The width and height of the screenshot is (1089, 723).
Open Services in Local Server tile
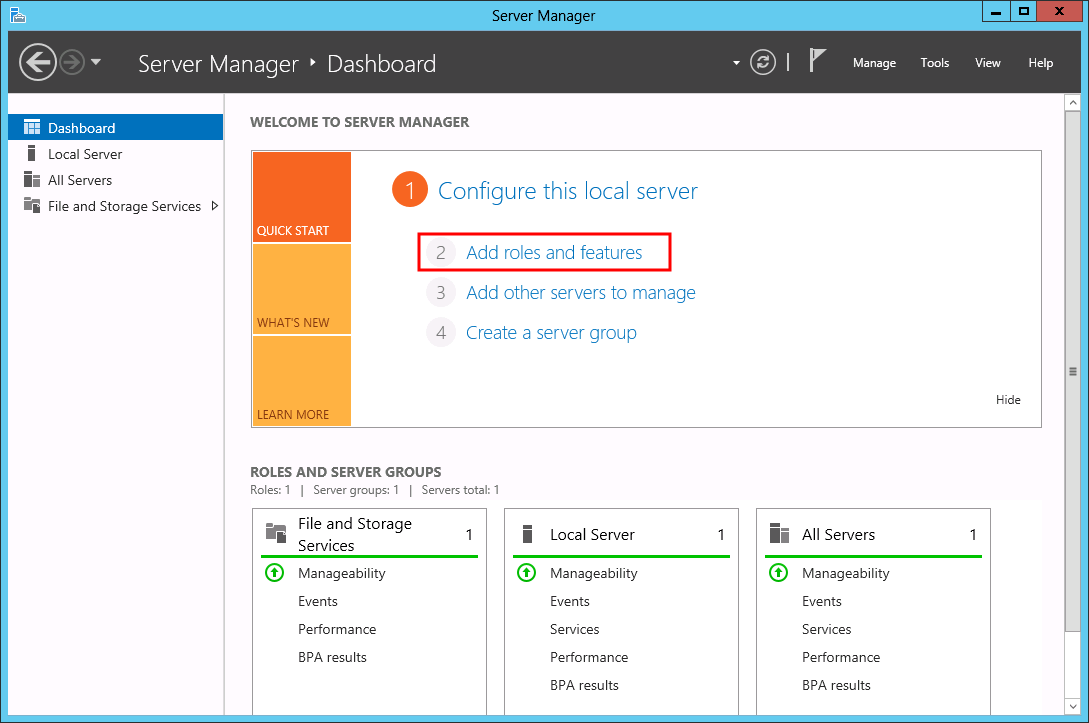coord(574,629)
